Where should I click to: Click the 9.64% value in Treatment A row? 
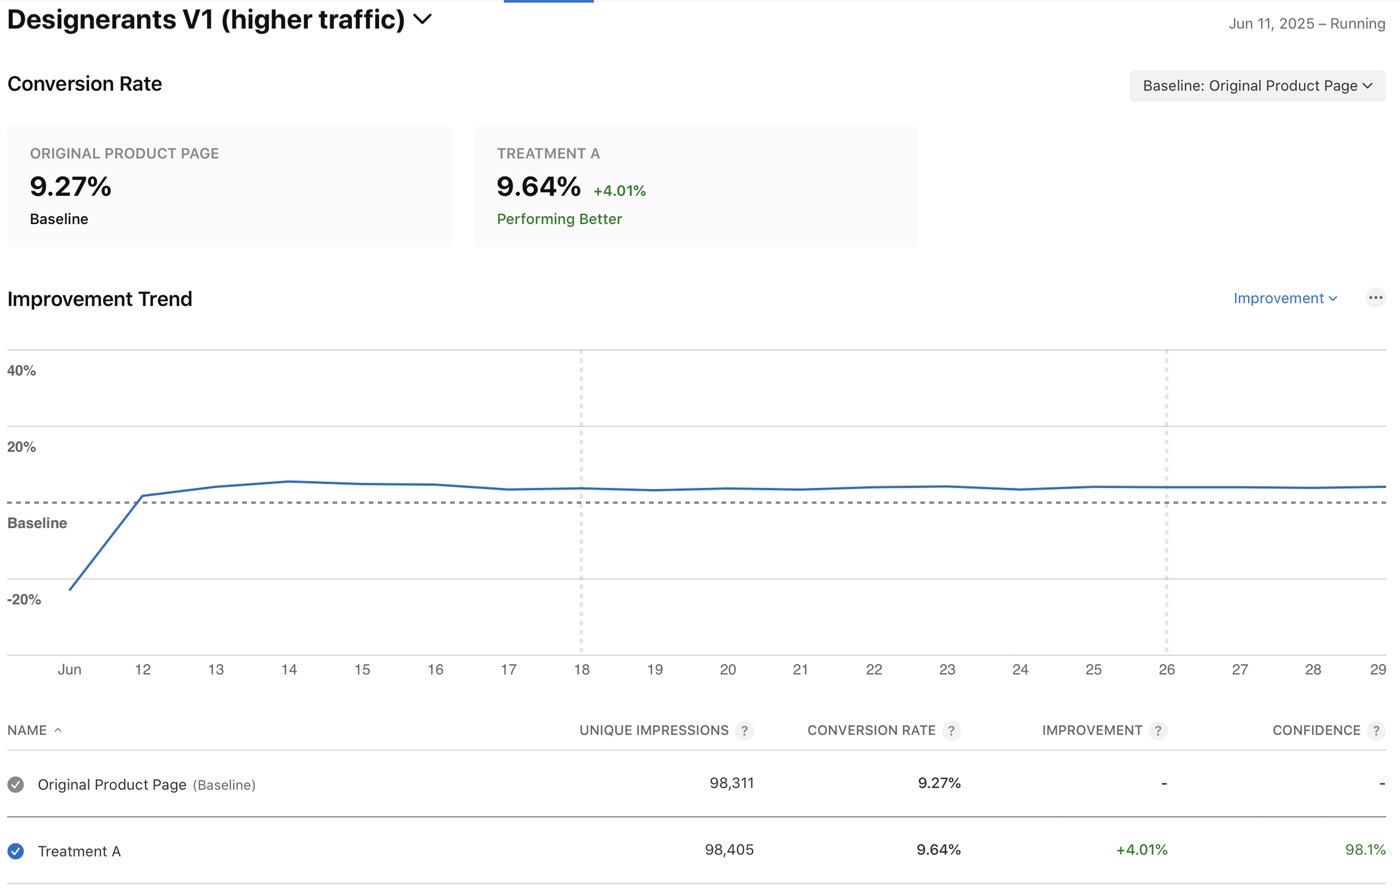click(x=939, y=850)
